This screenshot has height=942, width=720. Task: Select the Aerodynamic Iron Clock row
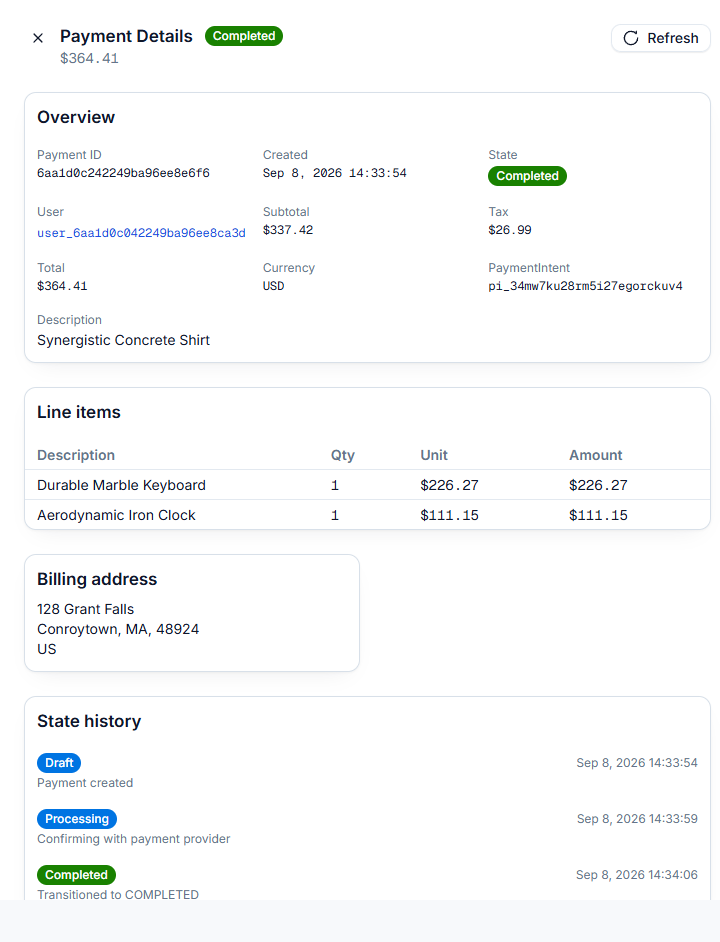point(367,515)
